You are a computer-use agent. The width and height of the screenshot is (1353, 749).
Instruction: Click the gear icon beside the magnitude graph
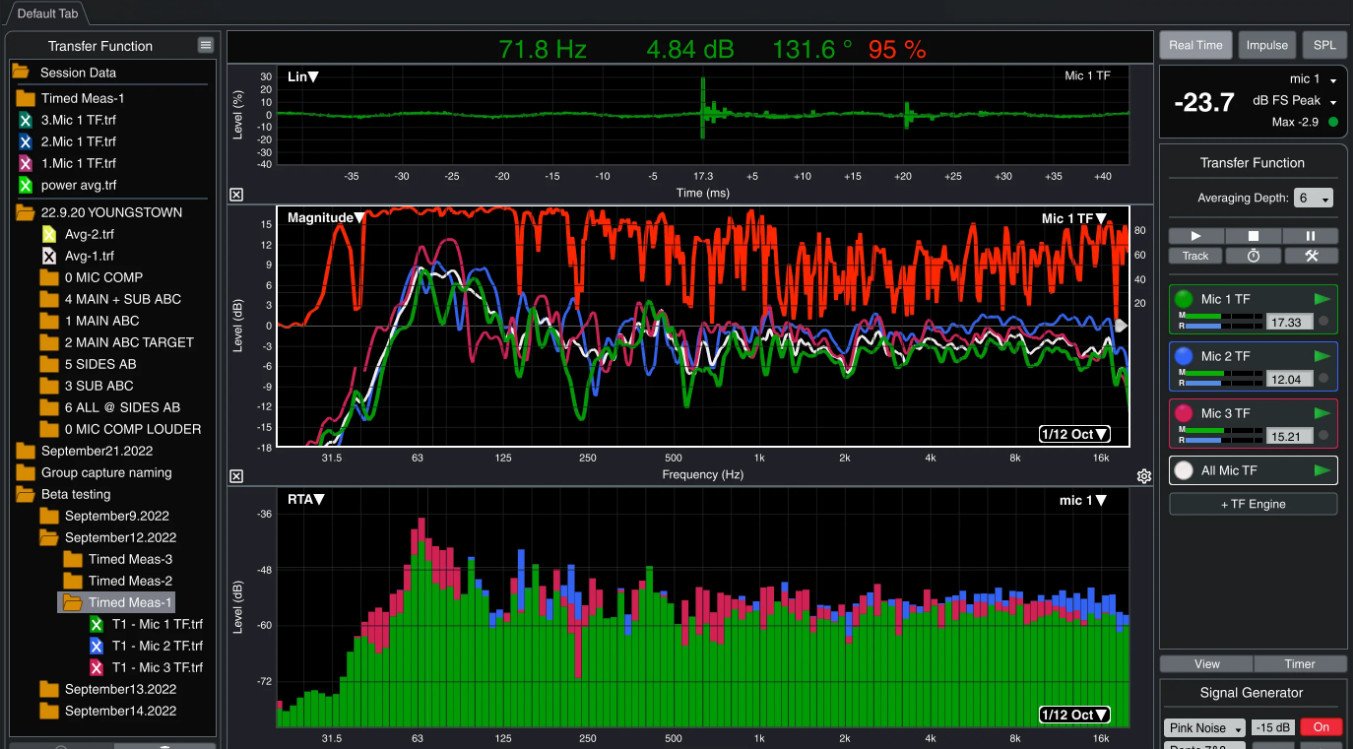click(x=1144, y=476)
